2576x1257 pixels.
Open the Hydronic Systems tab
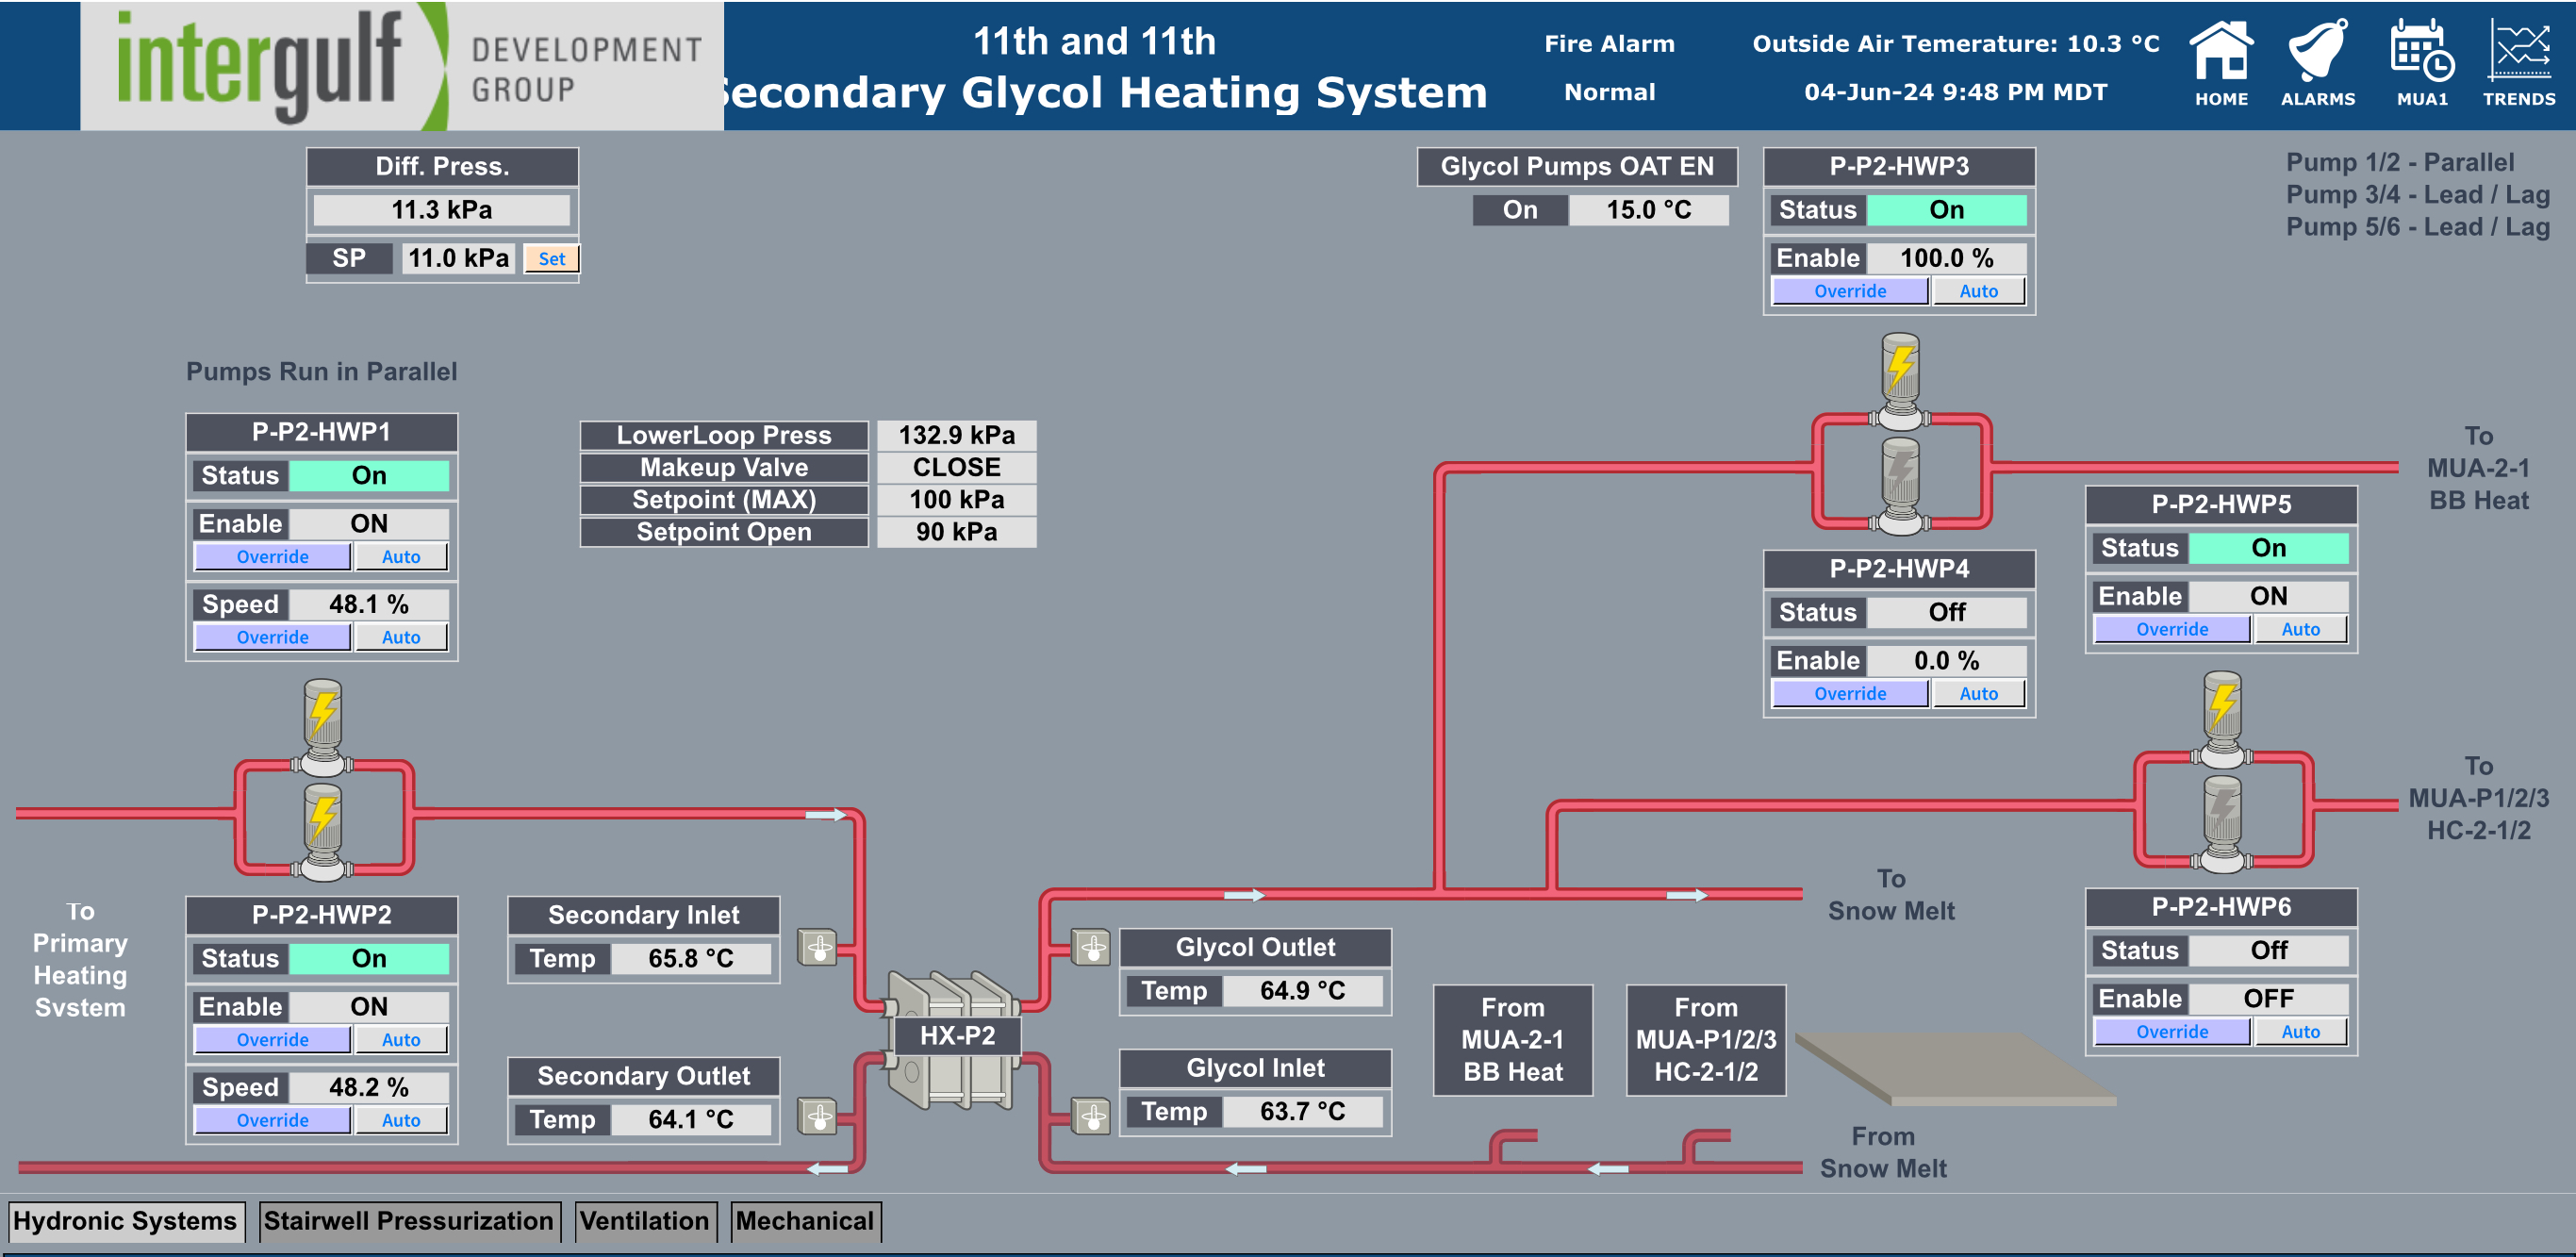pos(125,1221)
